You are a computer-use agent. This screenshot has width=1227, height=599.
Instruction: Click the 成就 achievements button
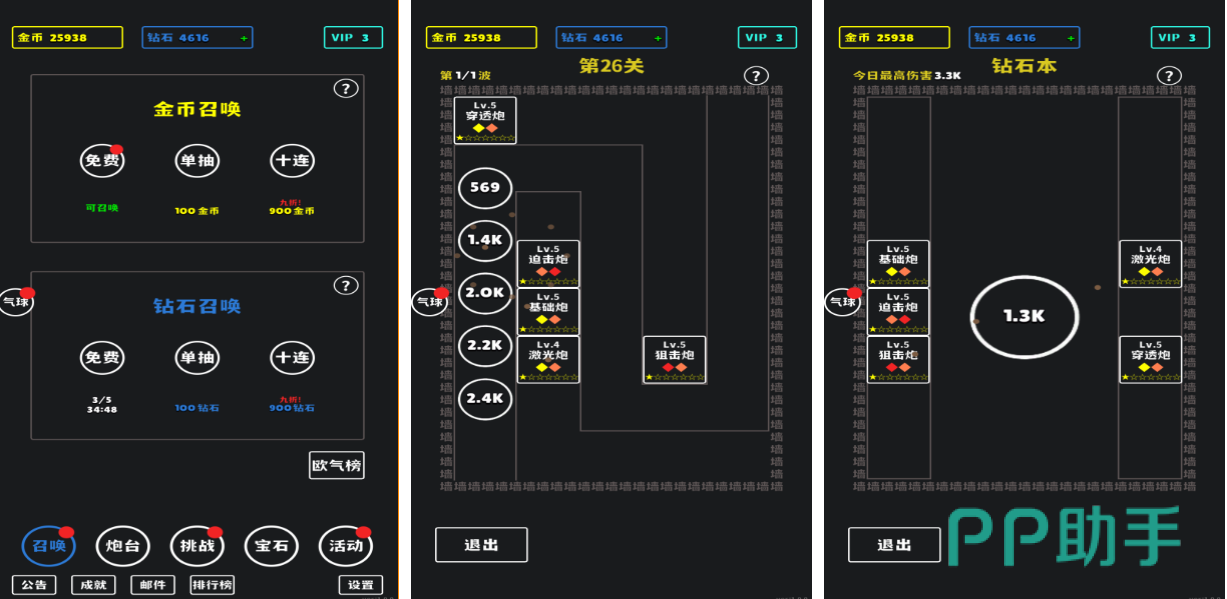coord(93,585)
